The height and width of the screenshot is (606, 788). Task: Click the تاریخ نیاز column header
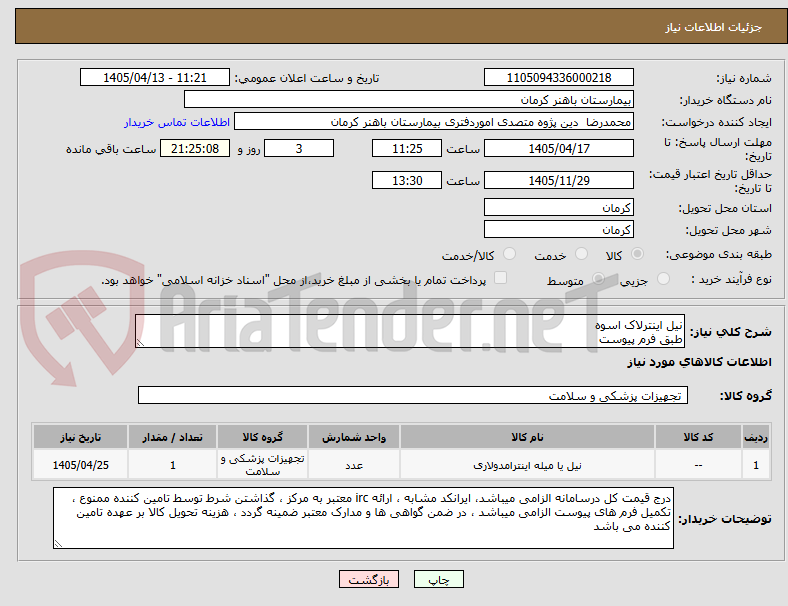point(80,437)
